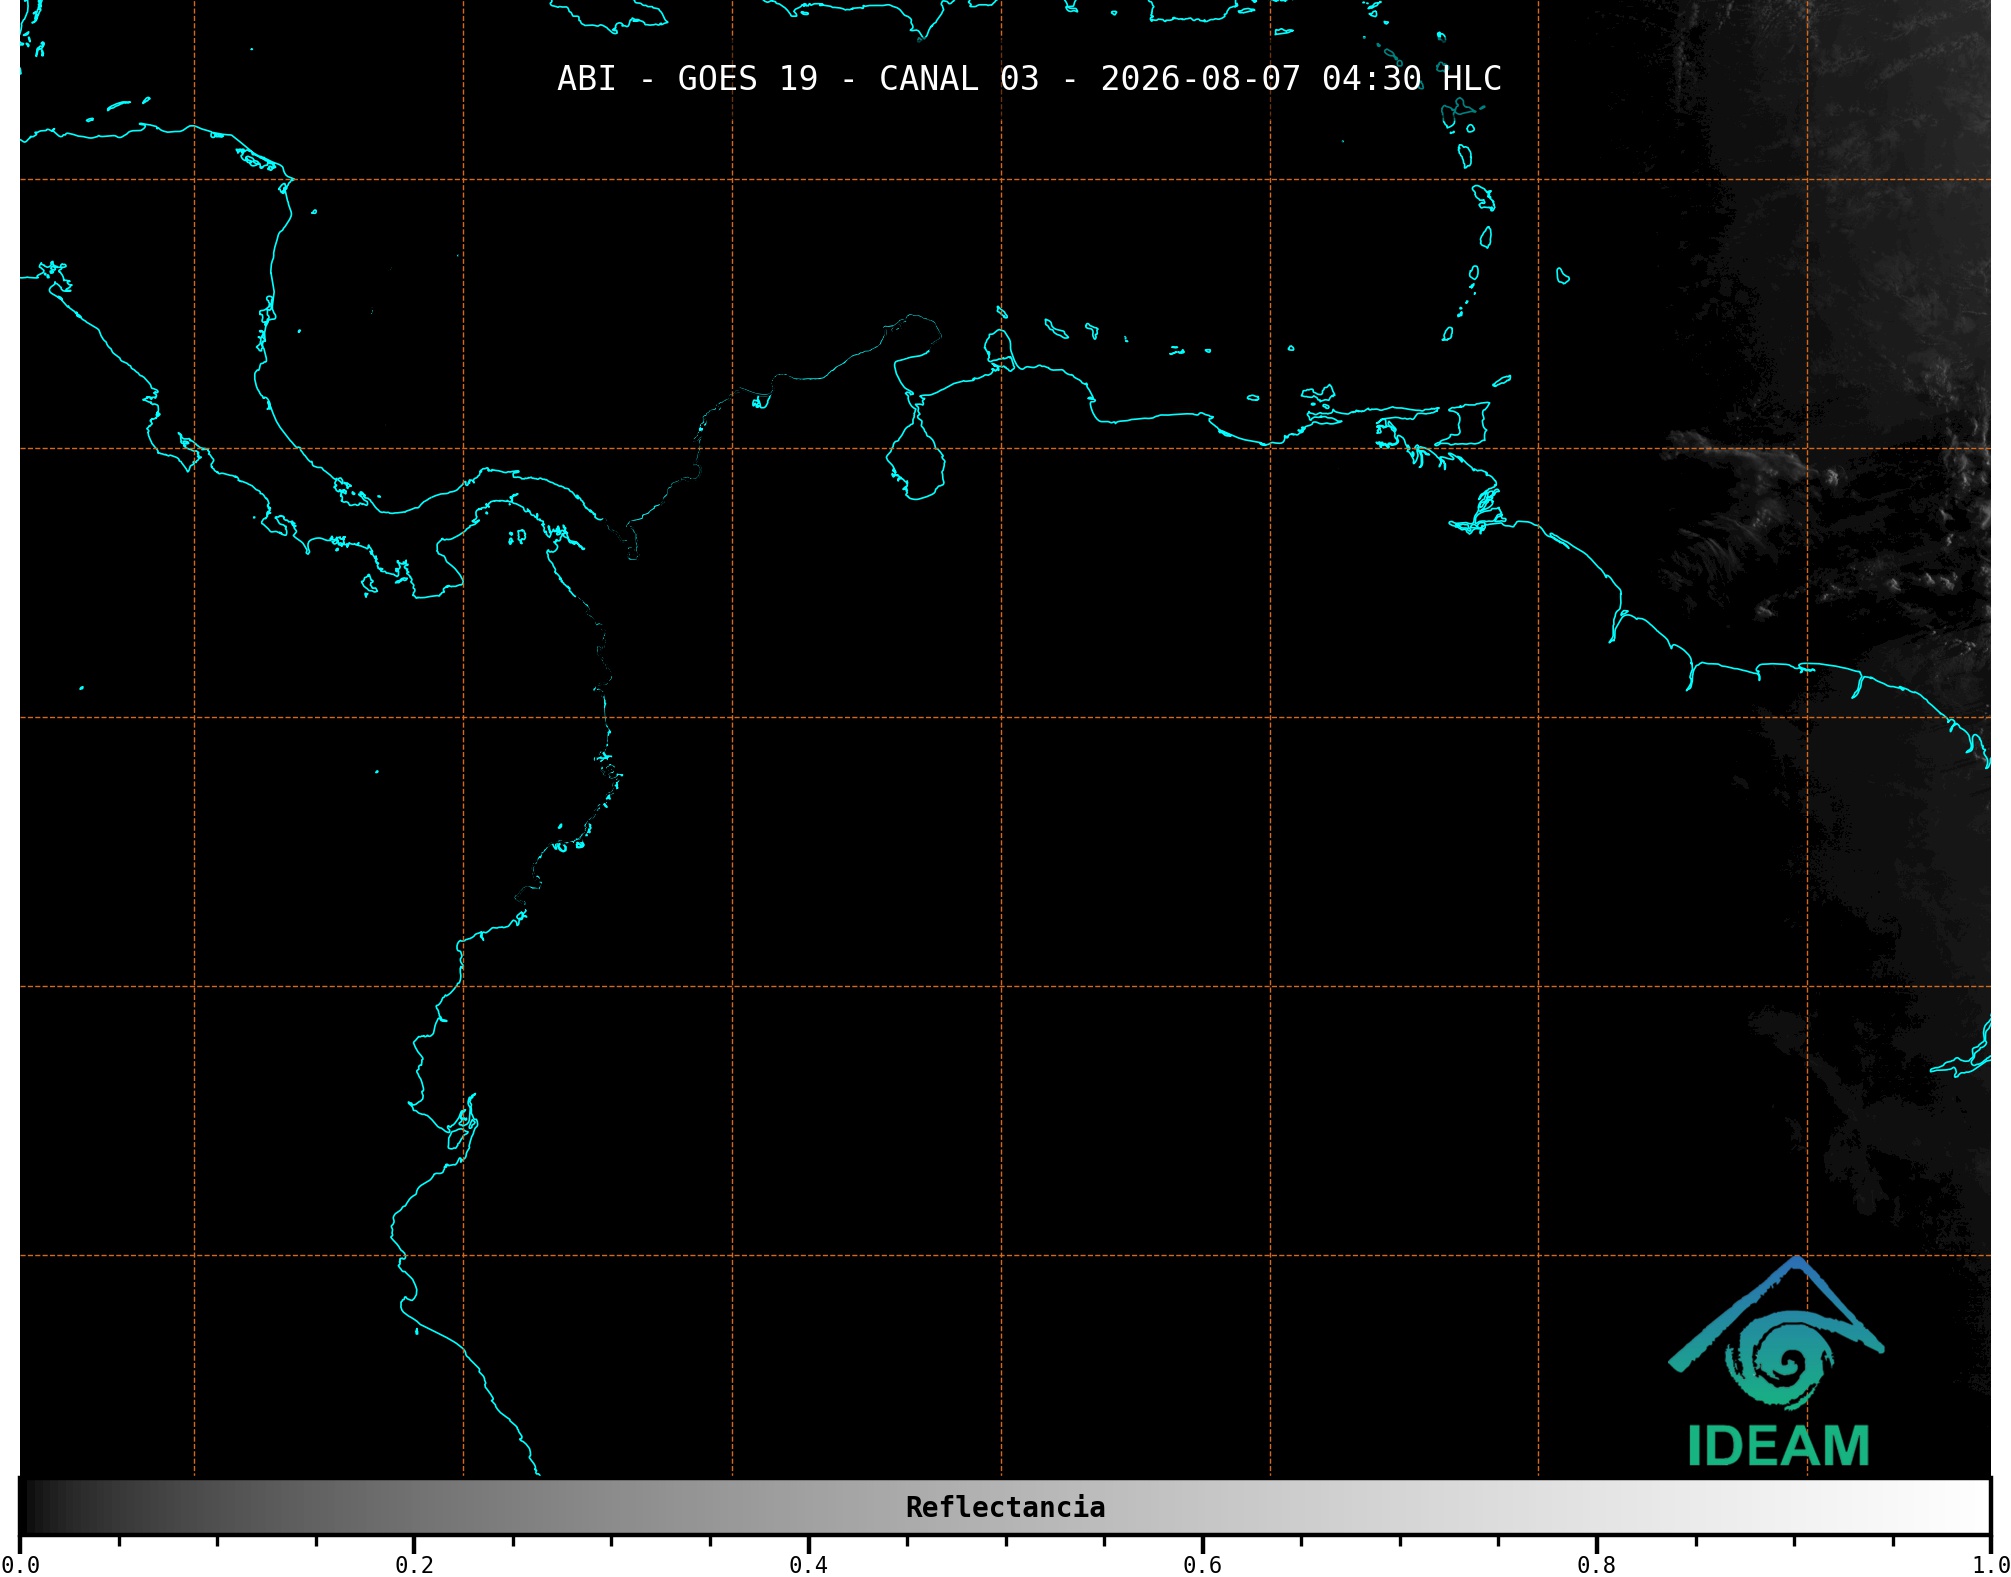This screenshot has width=2011, height=1577.
Task: Click the 0.0 tick label on colorbar
Action: point(21,1565)
